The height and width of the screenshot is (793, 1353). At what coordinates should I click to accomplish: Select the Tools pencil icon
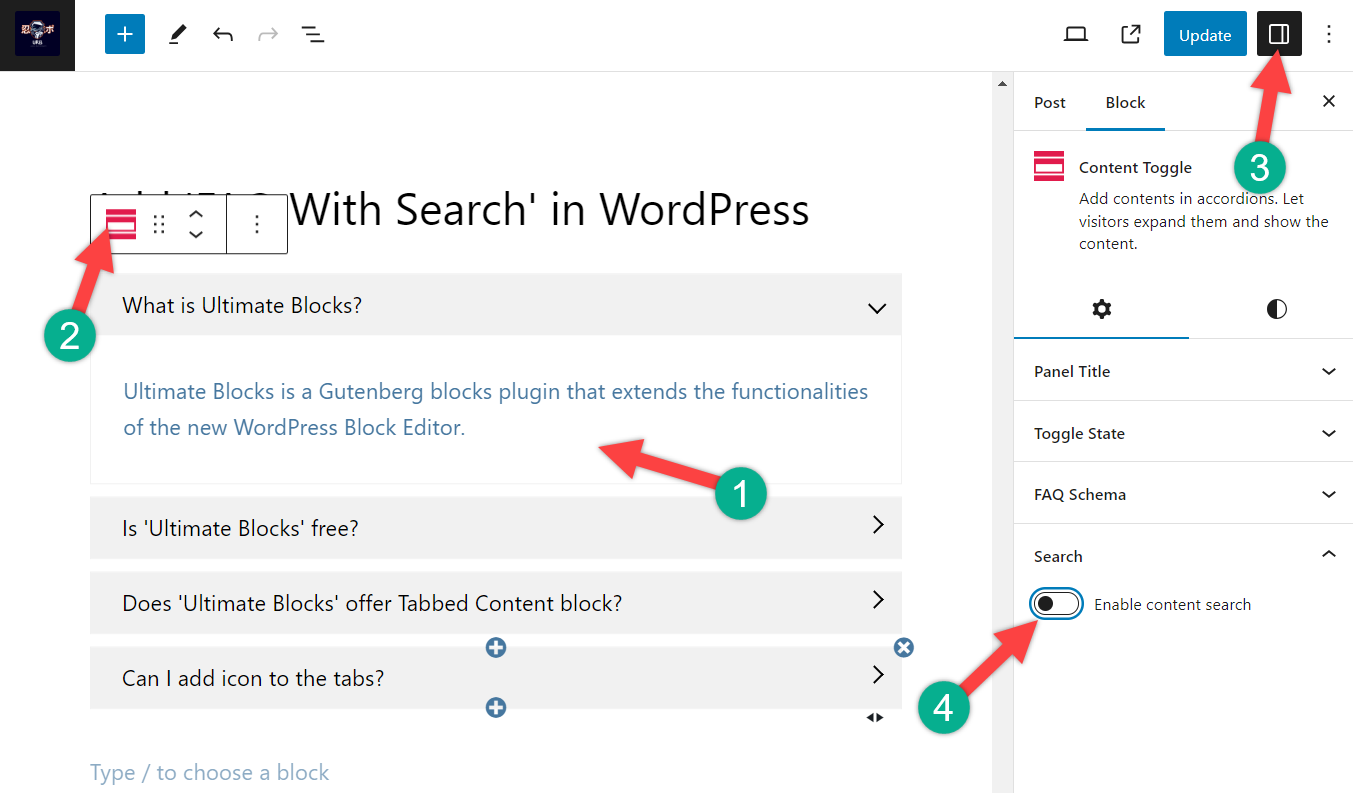pos(177,35)
